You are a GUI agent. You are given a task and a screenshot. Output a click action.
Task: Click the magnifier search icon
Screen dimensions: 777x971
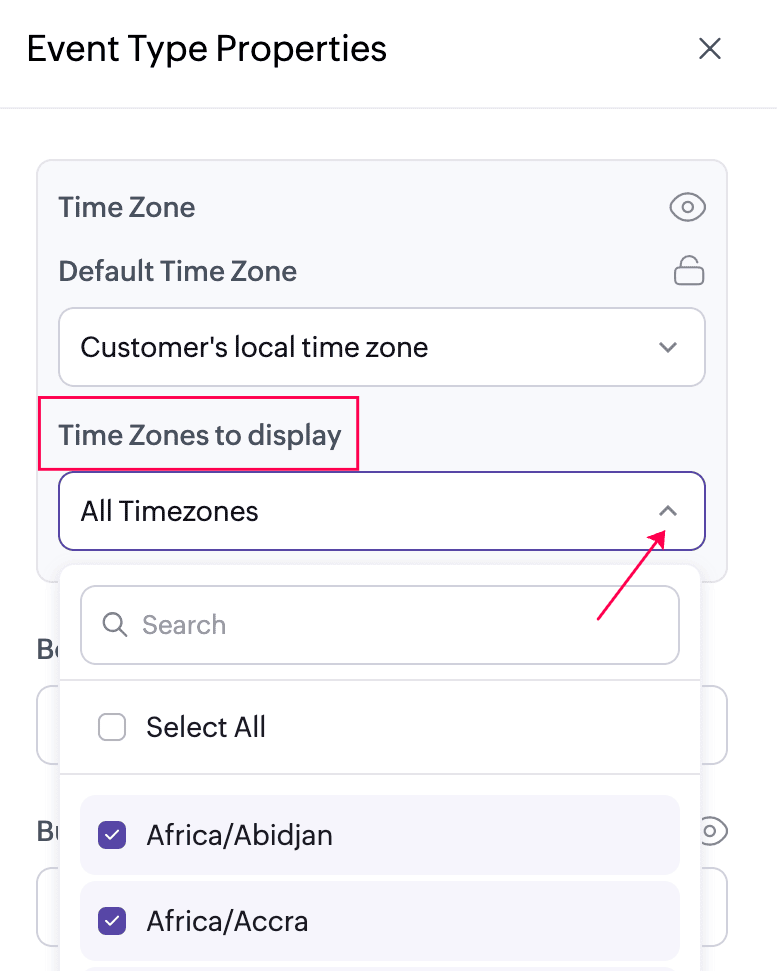pos(115,625)
